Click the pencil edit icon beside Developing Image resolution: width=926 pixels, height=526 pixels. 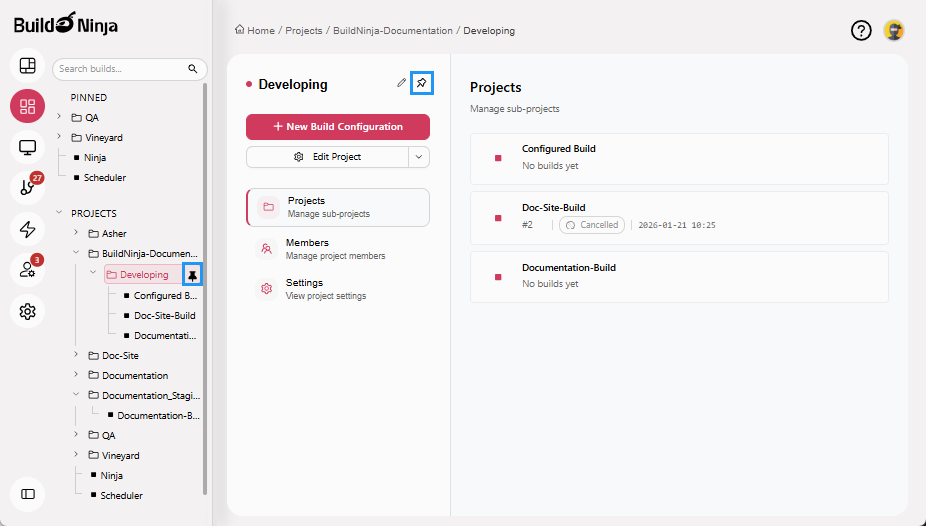(x=401, y=83)
